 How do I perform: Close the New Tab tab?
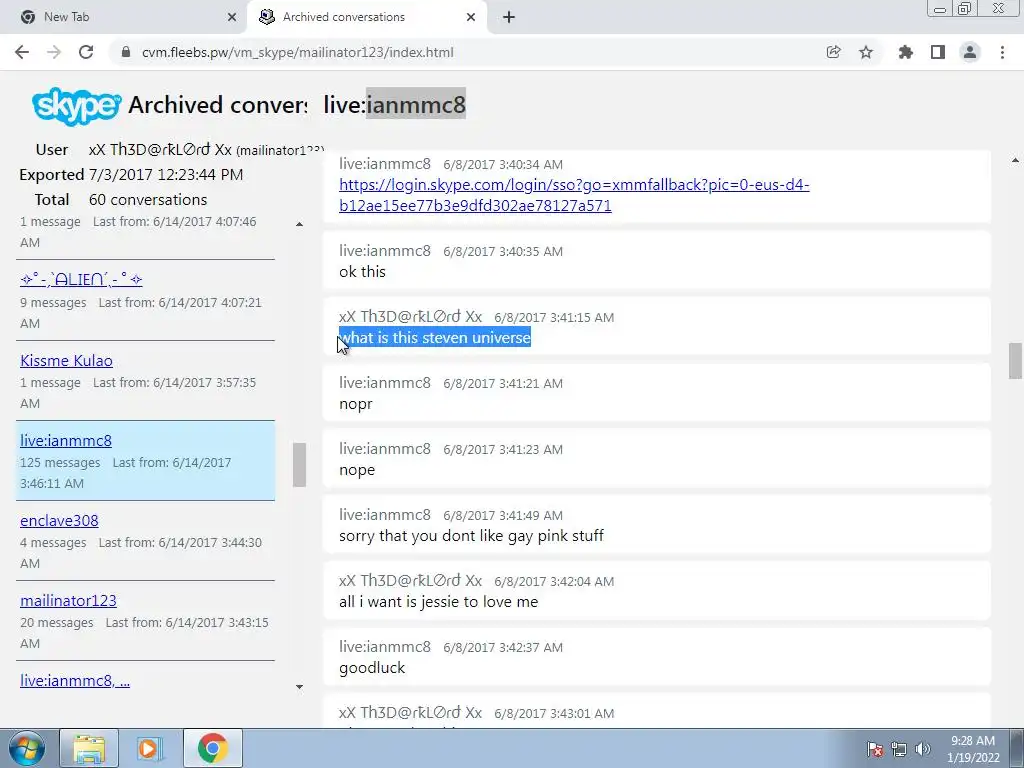232,17
